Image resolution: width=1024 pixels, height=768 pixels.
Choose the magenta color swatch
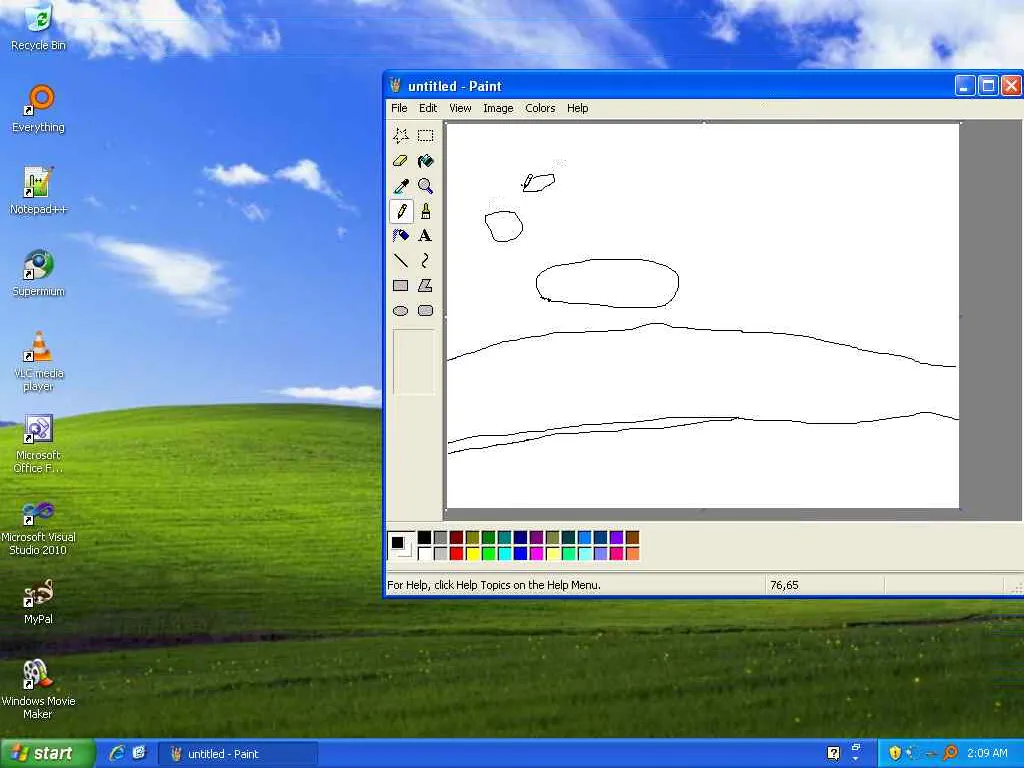point(537,554)
